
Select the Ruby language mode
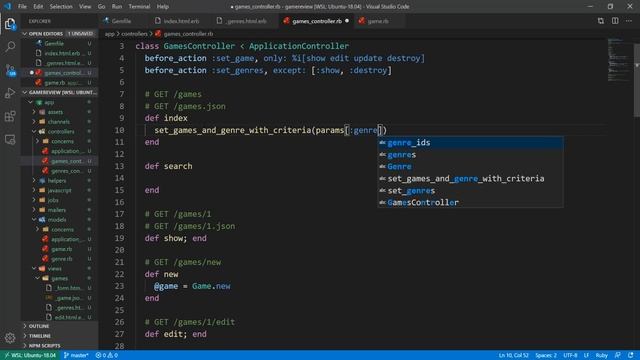602,355
